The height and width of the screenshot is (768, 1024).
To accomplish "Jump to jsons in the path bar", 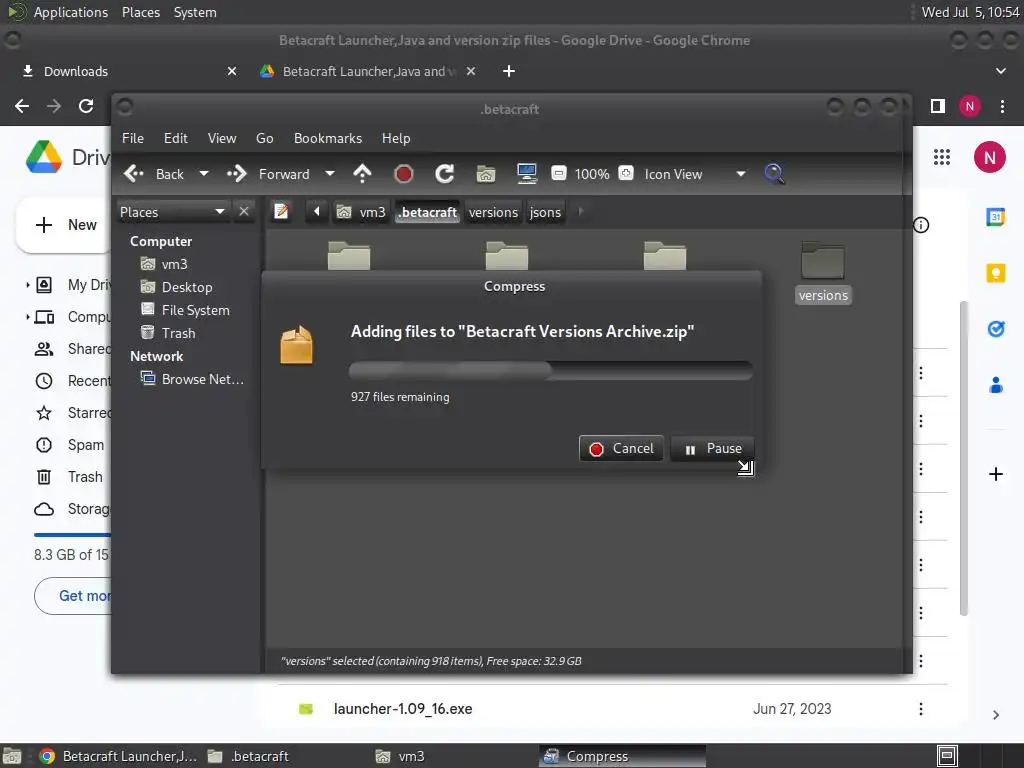I will [x=545, y=212].
